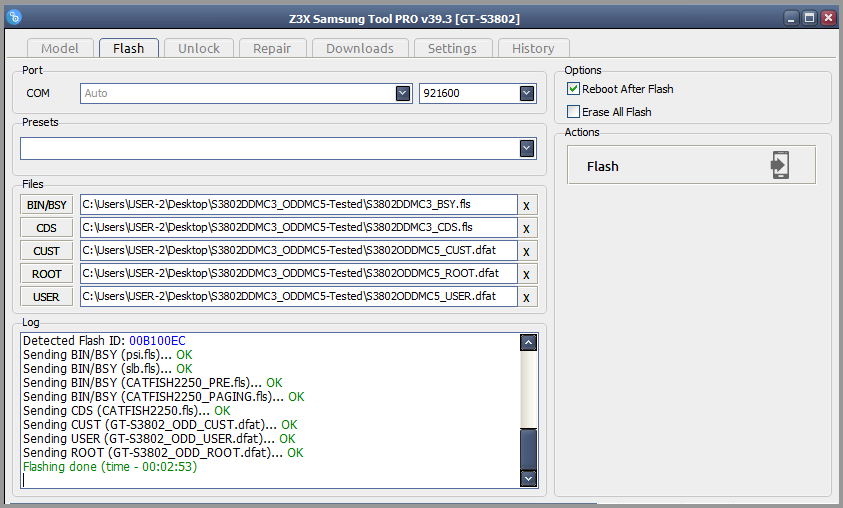The width and height of the screenshot is (843, 508).
Task: View the History tab
Action: coord(533,48)
